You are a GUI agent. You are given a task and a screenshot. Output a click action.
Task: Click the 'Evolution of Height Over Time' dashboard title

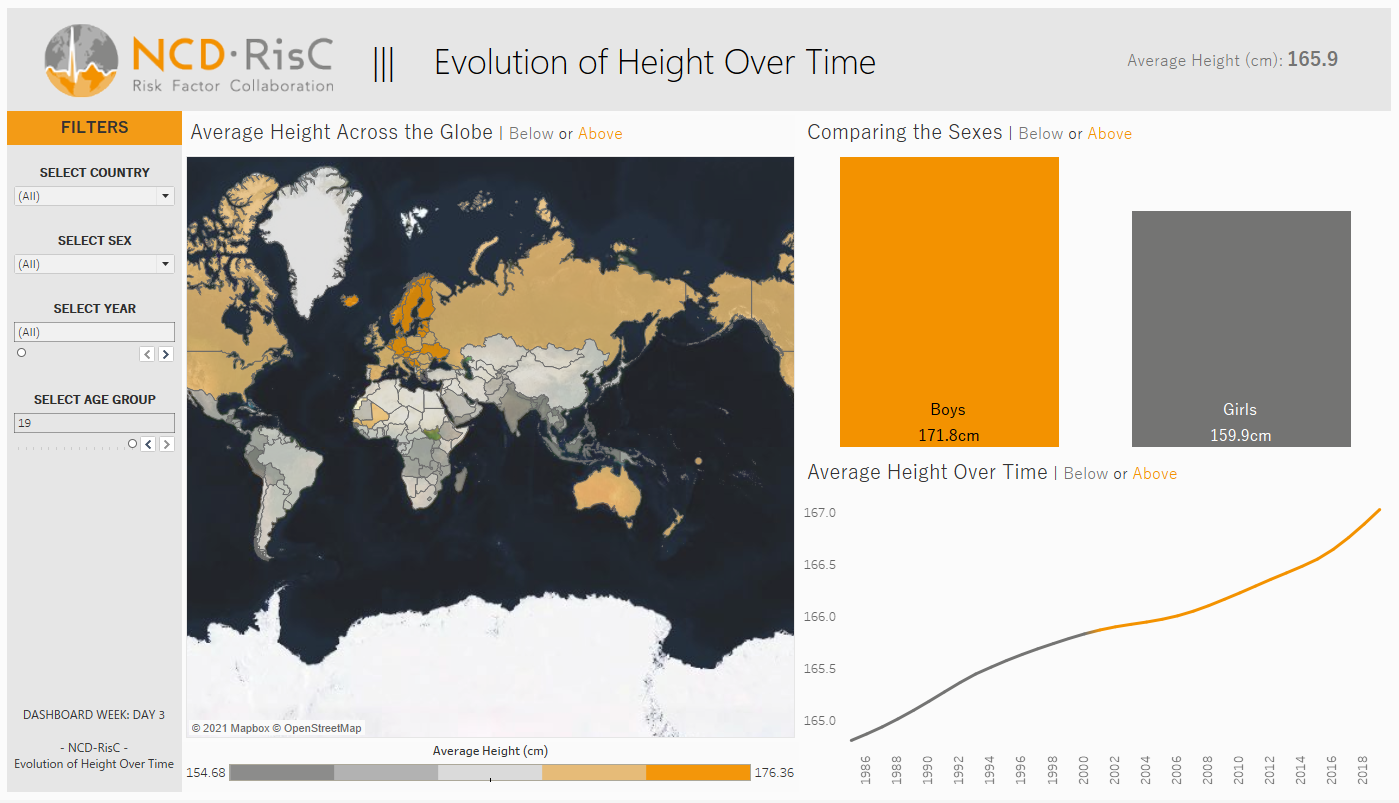[x=655, y=62]
